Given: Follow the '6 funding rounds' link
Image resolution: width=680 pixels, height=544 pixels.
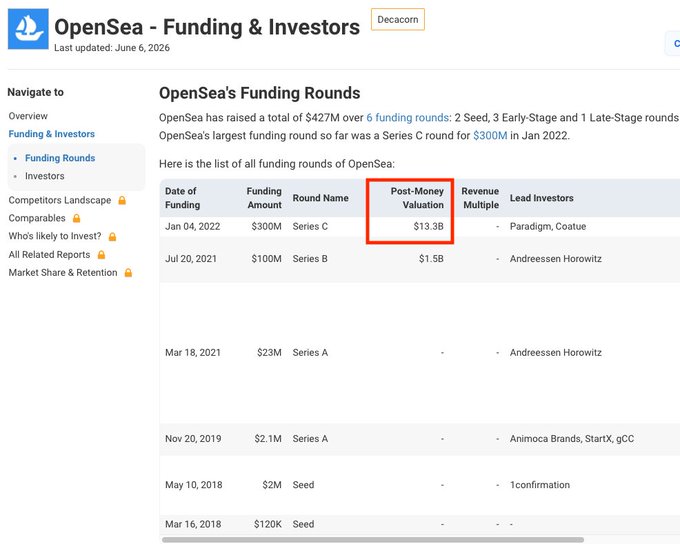Looking at the screenshot, I should pos(407,118).
